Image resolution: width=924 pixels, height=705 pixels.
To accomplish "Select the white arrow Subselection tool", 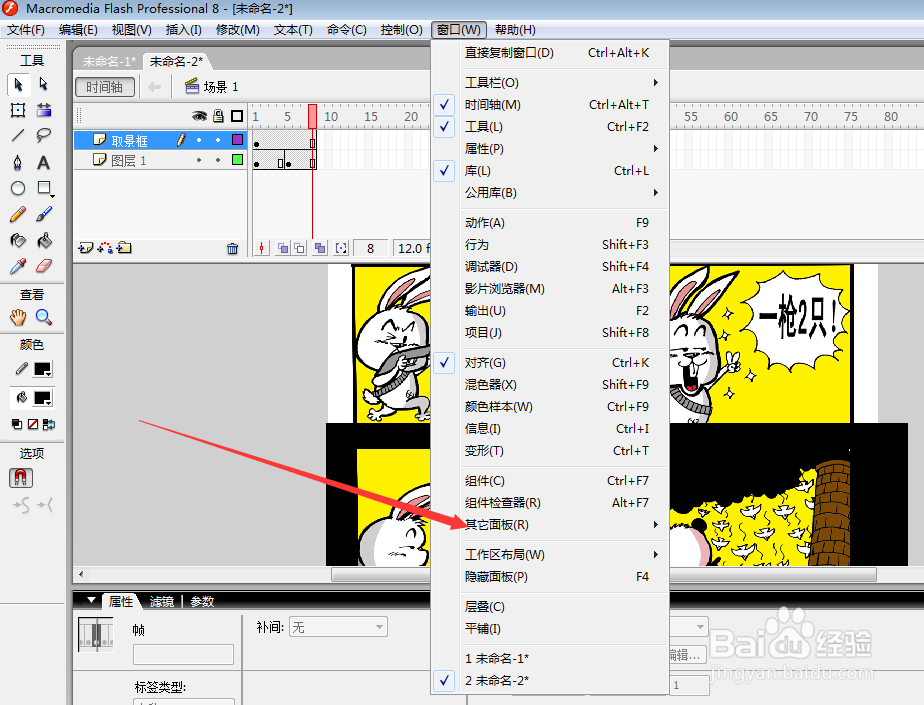I will (44, 85).
